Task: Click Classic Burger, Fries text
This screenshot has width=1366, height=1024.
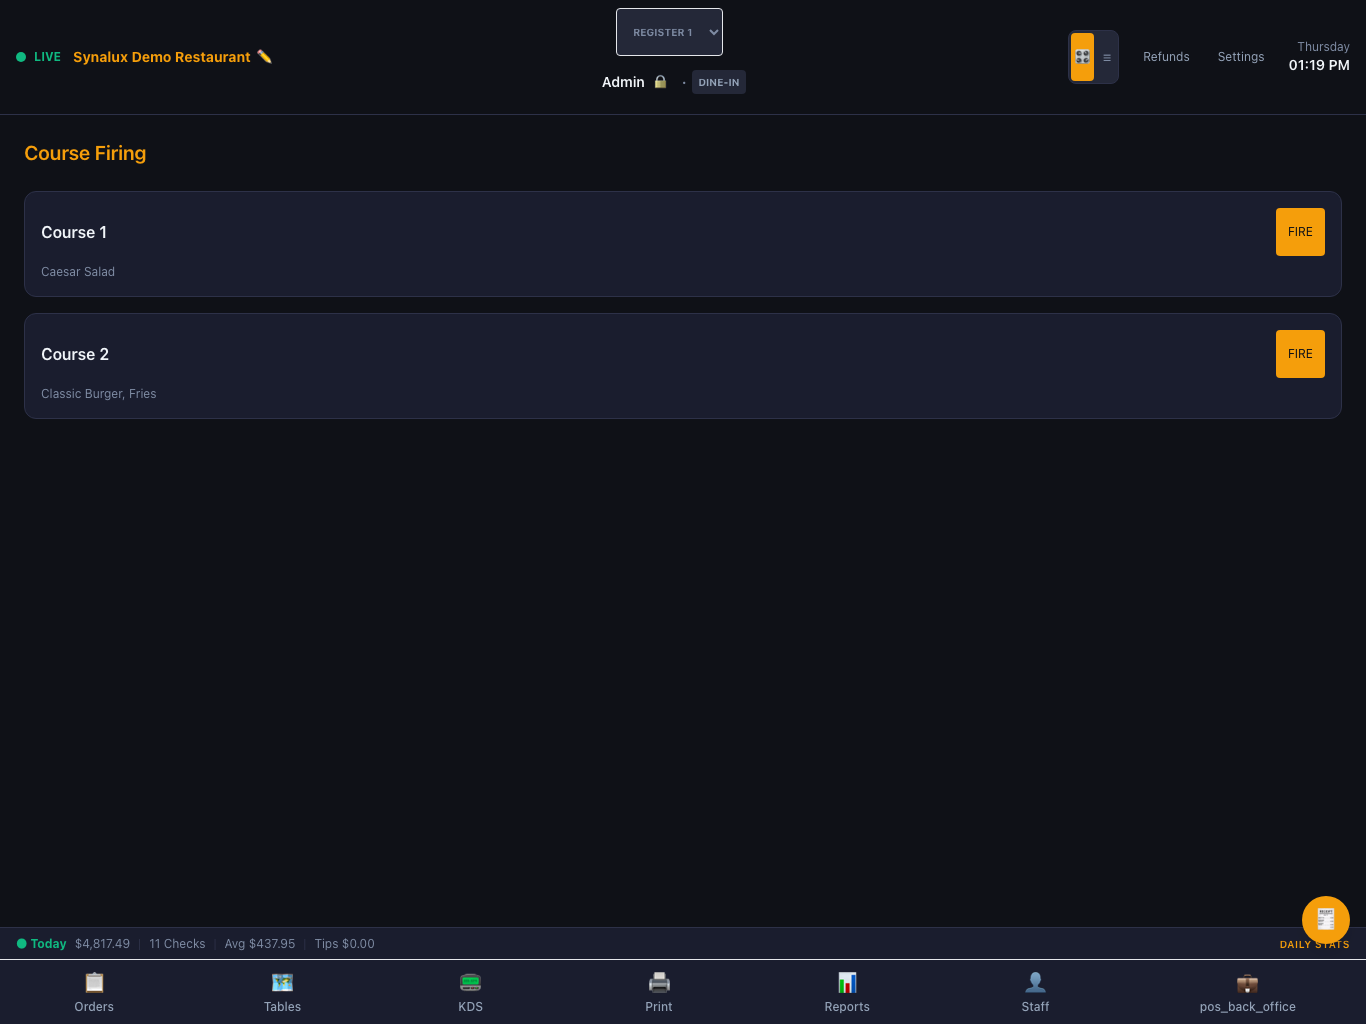Action: 99,394
